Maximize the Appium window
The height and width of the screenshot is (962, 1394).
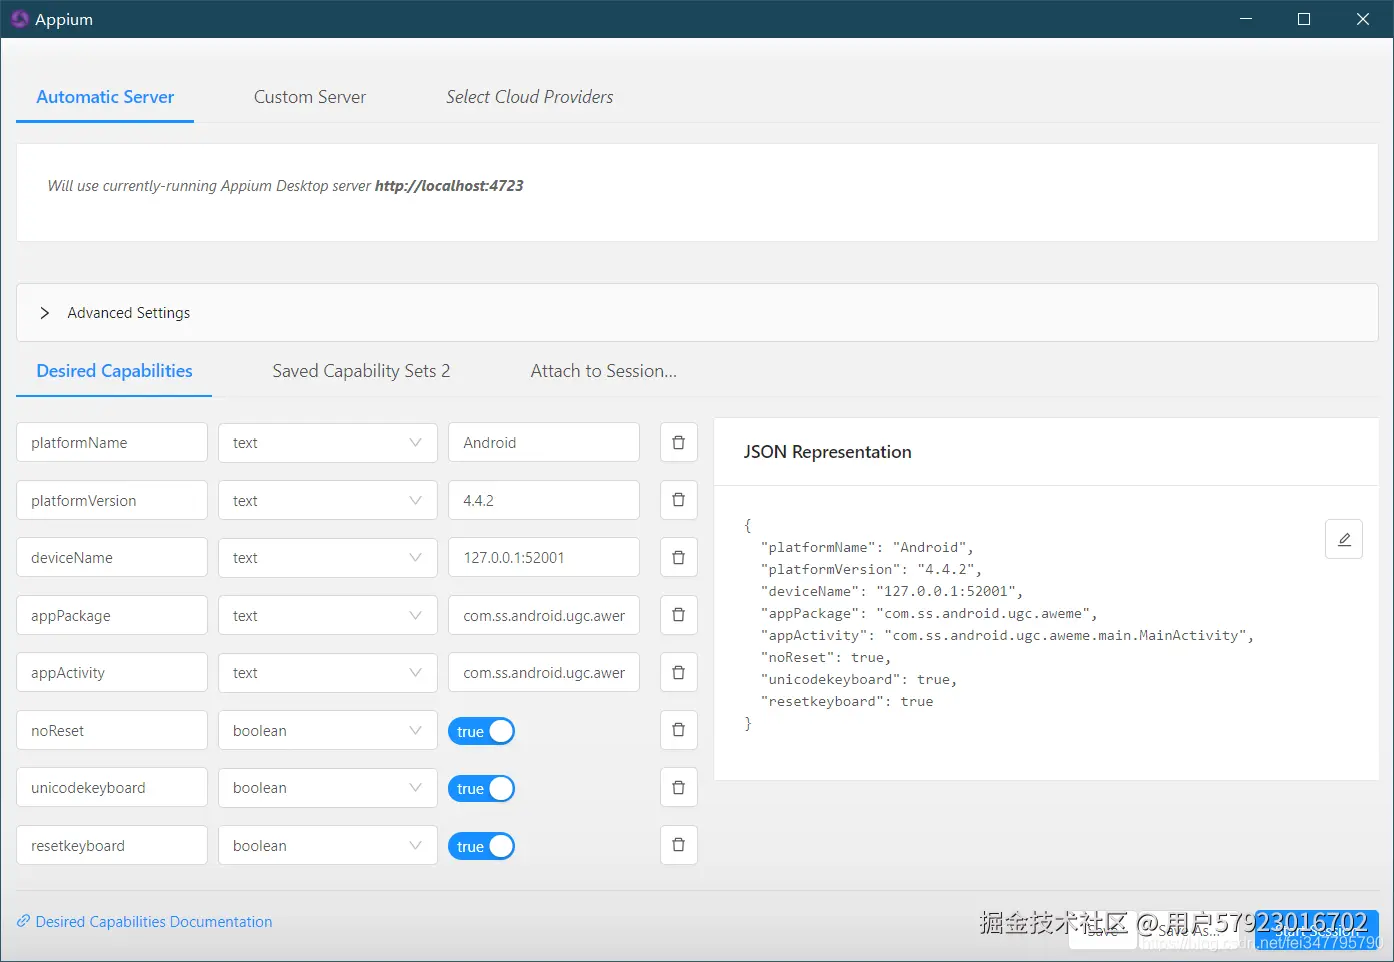point(1304,19)
